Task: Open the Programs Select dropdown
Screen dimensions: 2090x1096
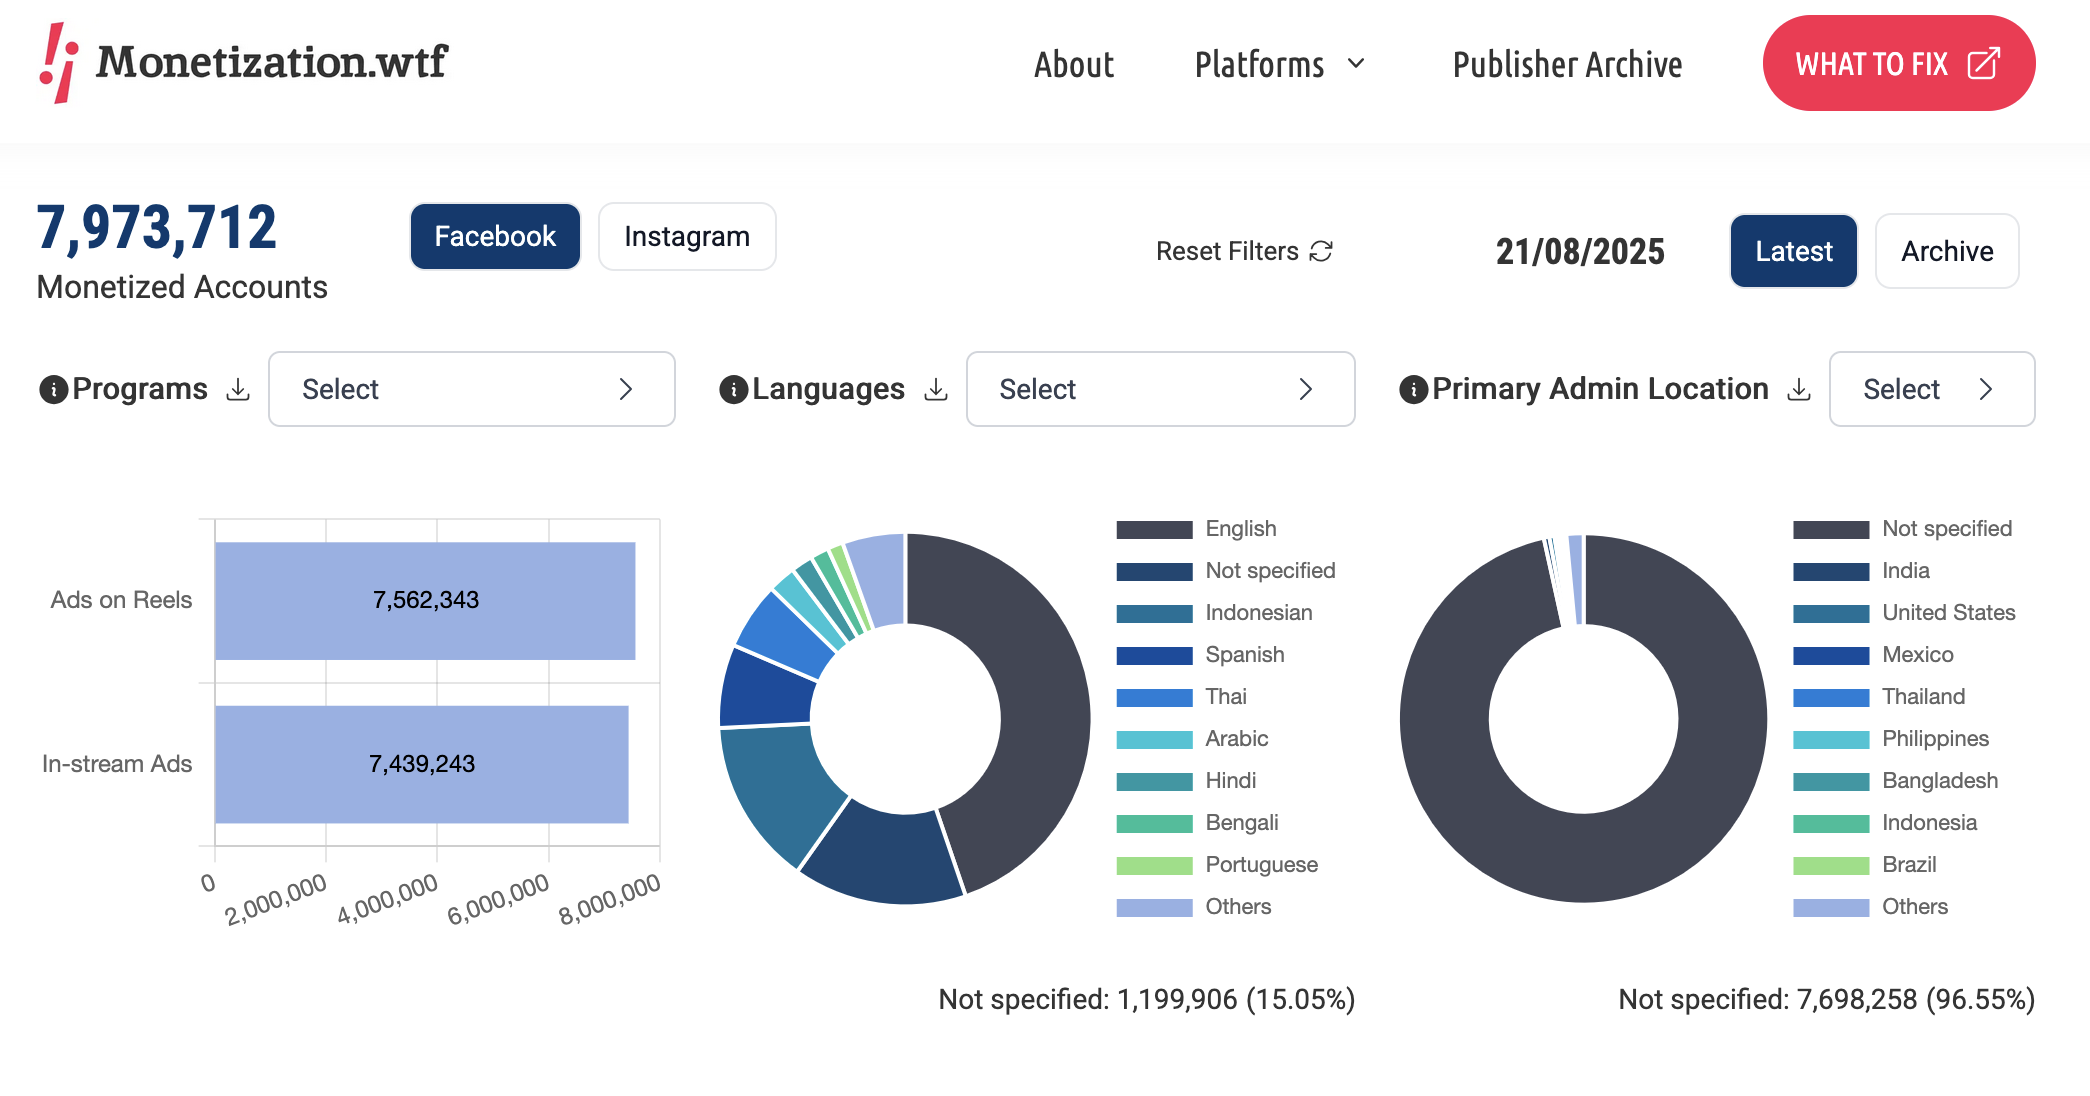Action: coord(472,389)
